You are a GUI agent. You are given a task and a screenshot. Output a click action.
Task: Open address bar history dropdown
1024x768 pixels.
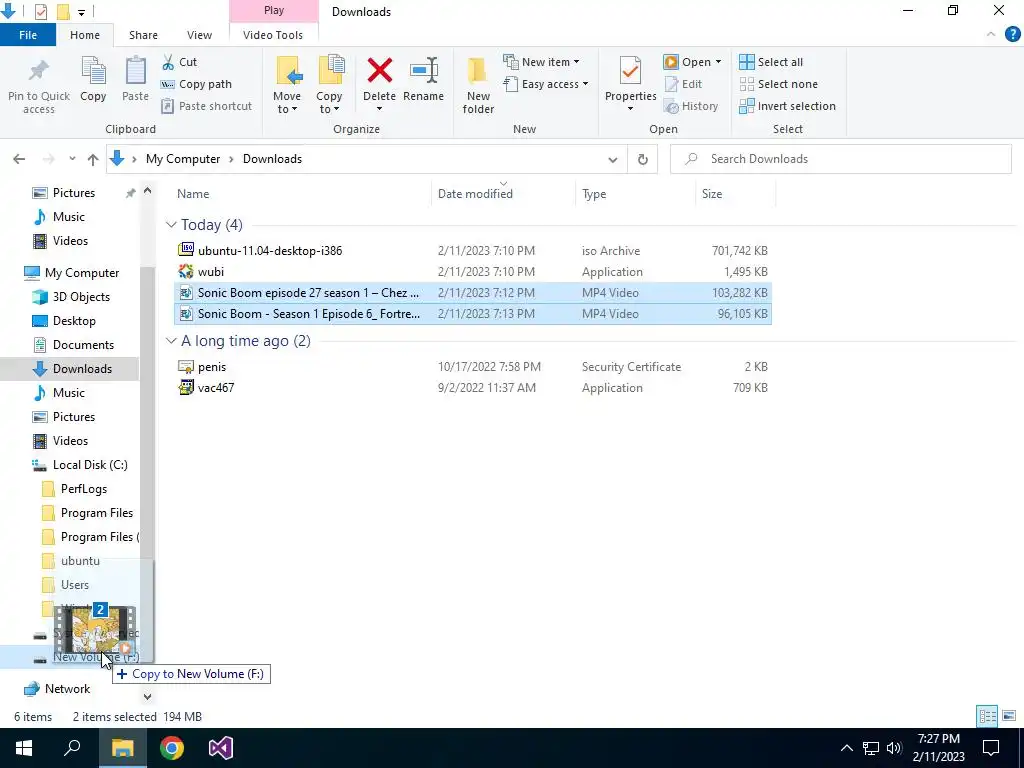point(613,159)
